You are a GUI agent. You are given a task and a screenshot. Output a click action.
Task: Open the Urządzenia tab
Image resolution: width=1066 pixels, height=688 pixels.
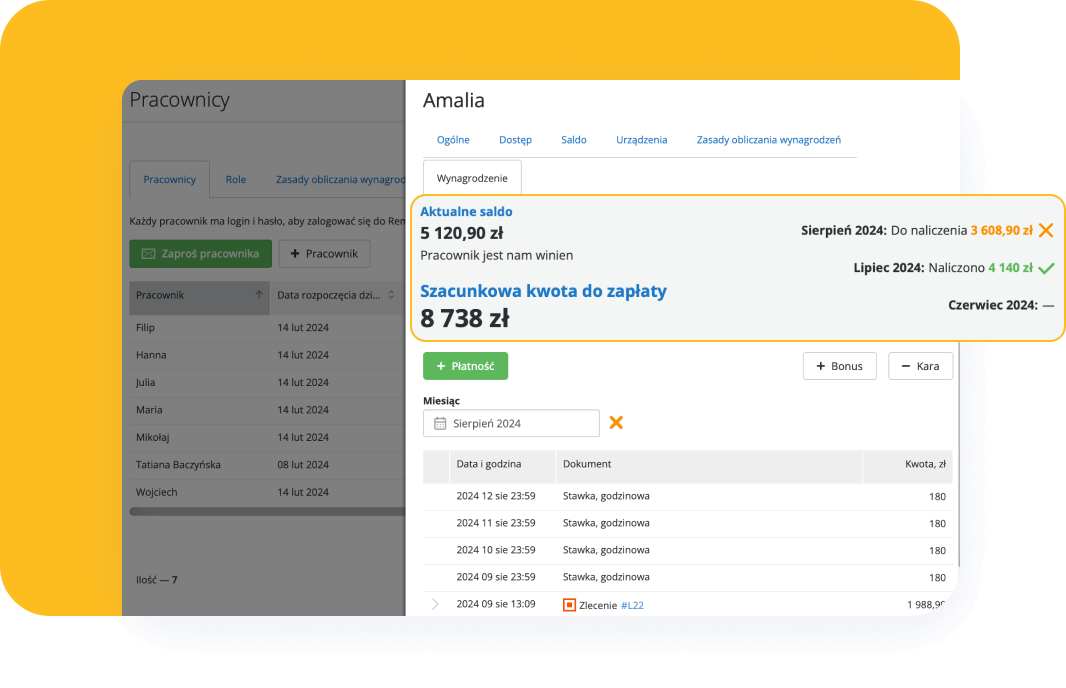[x=641, y=140]
